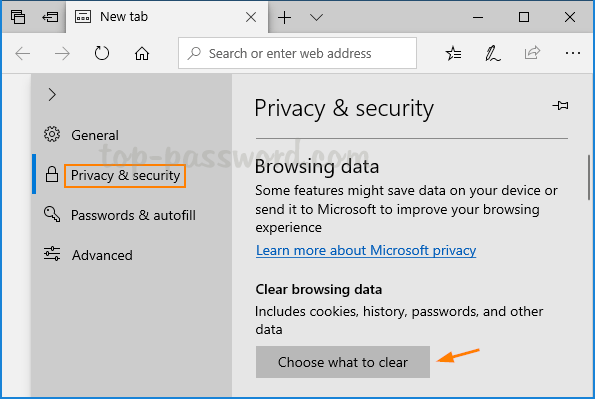Click Choose what to clear button
The height and width of the screenshot is (399, 595).
point(343,362)
